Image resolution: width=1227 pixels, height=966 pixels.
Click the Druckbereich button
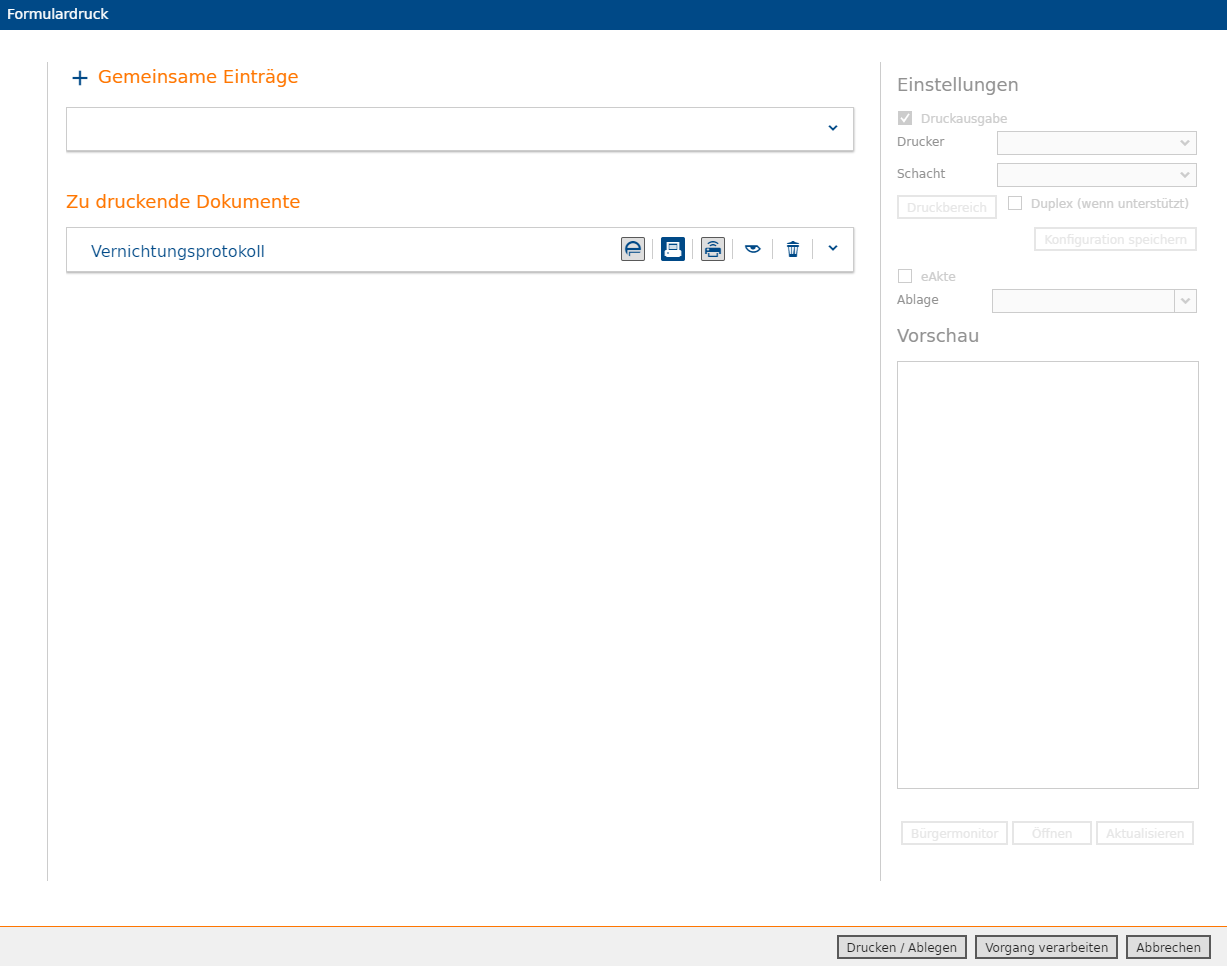947,207
